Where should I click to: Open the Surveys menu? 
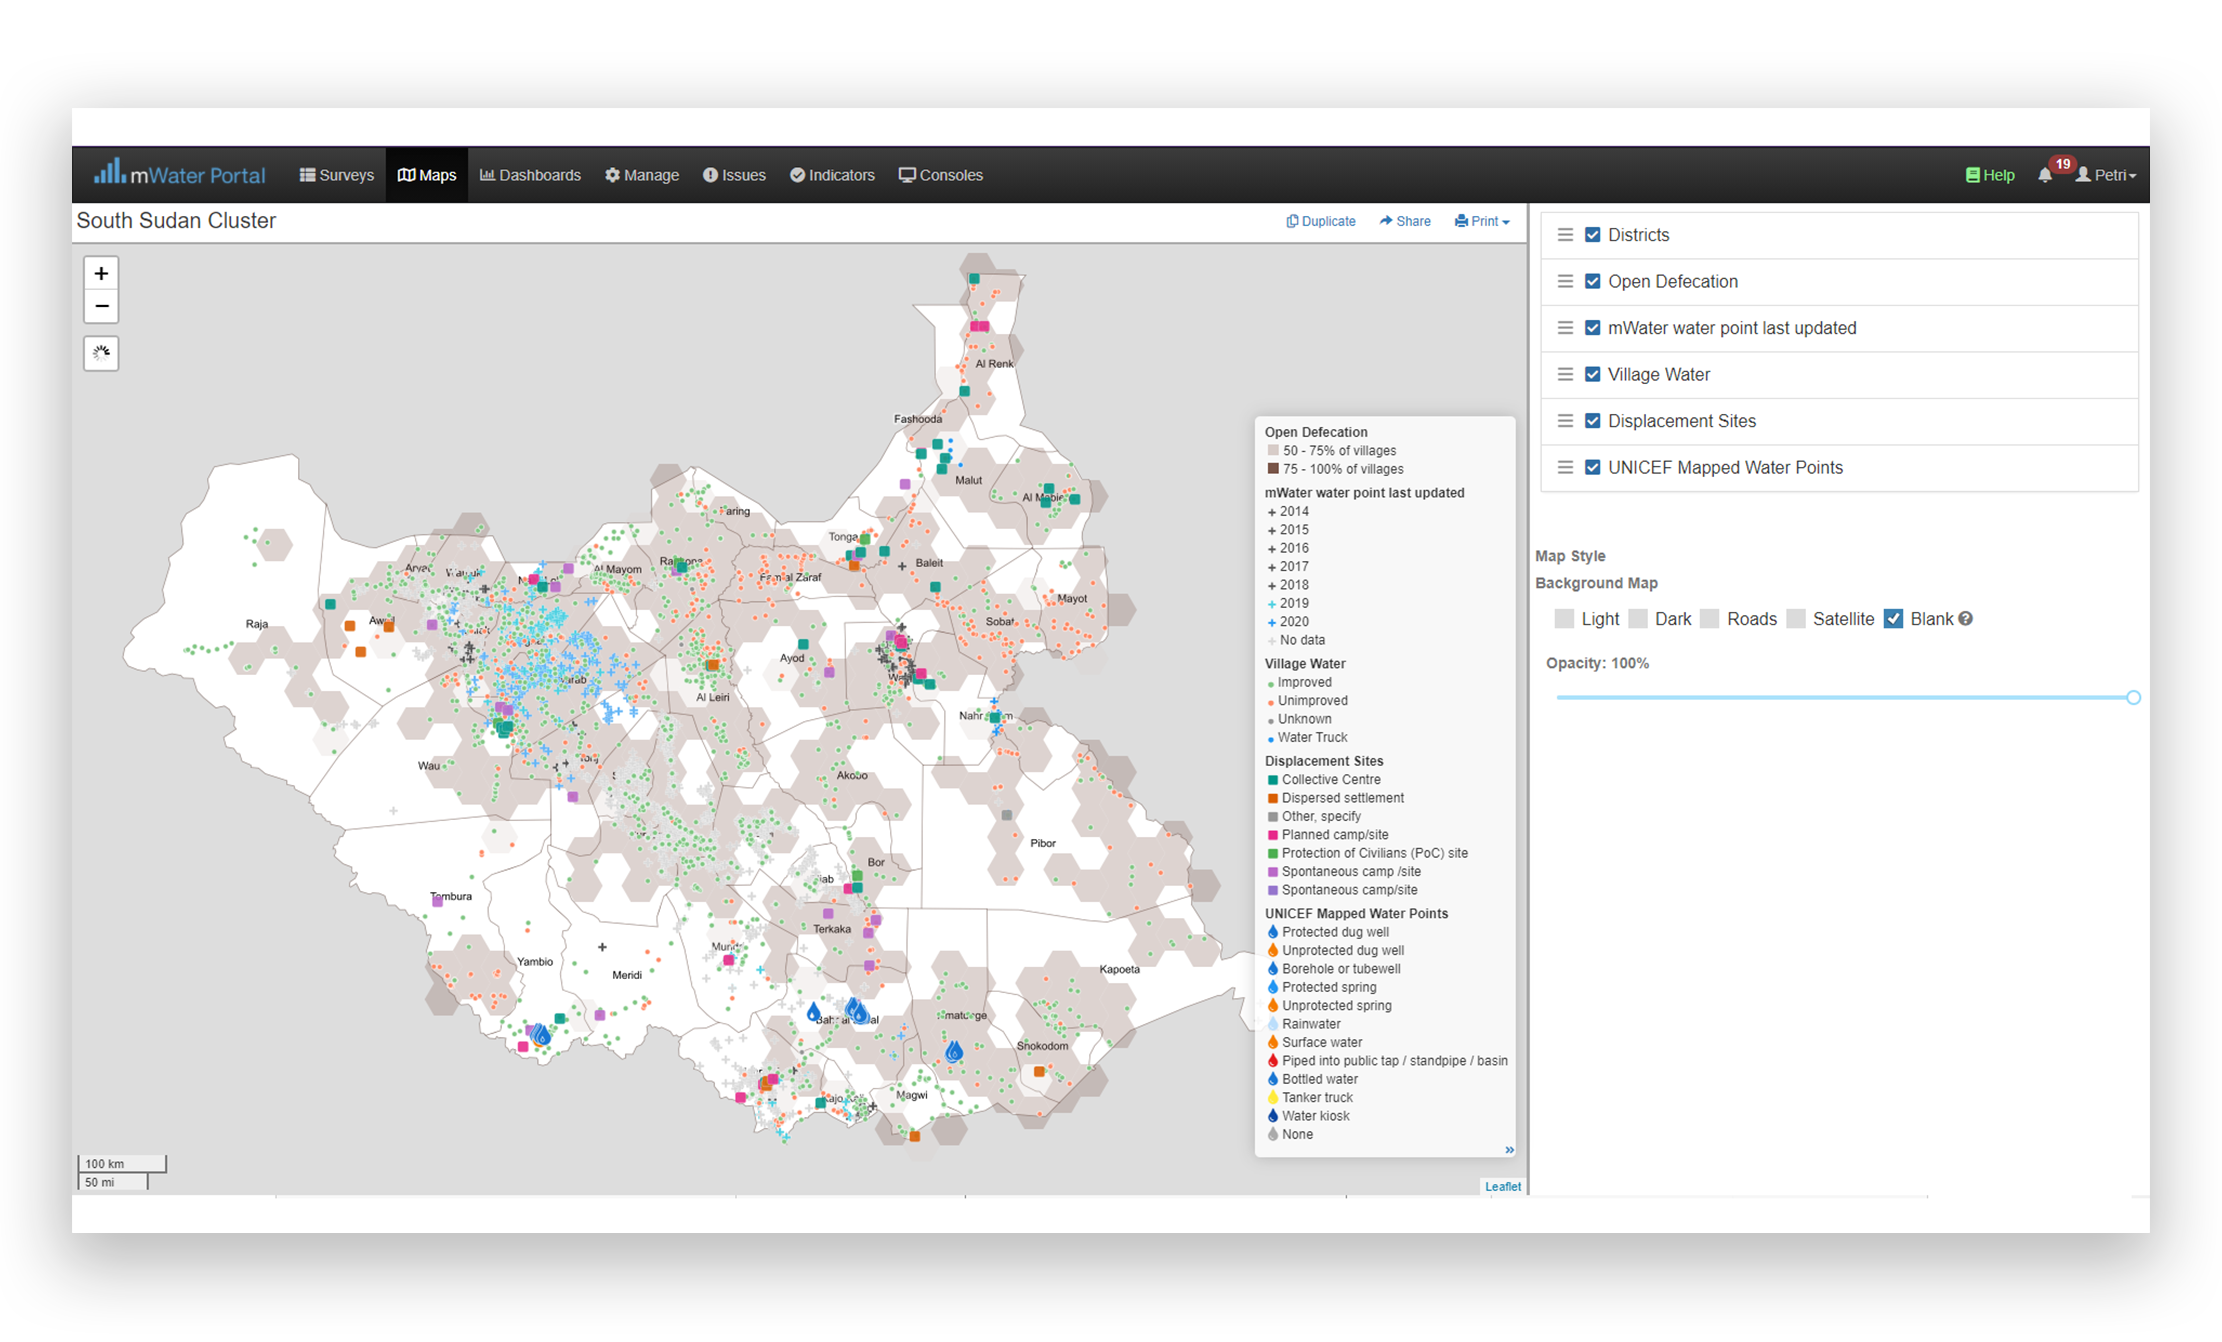click(337, 175)
